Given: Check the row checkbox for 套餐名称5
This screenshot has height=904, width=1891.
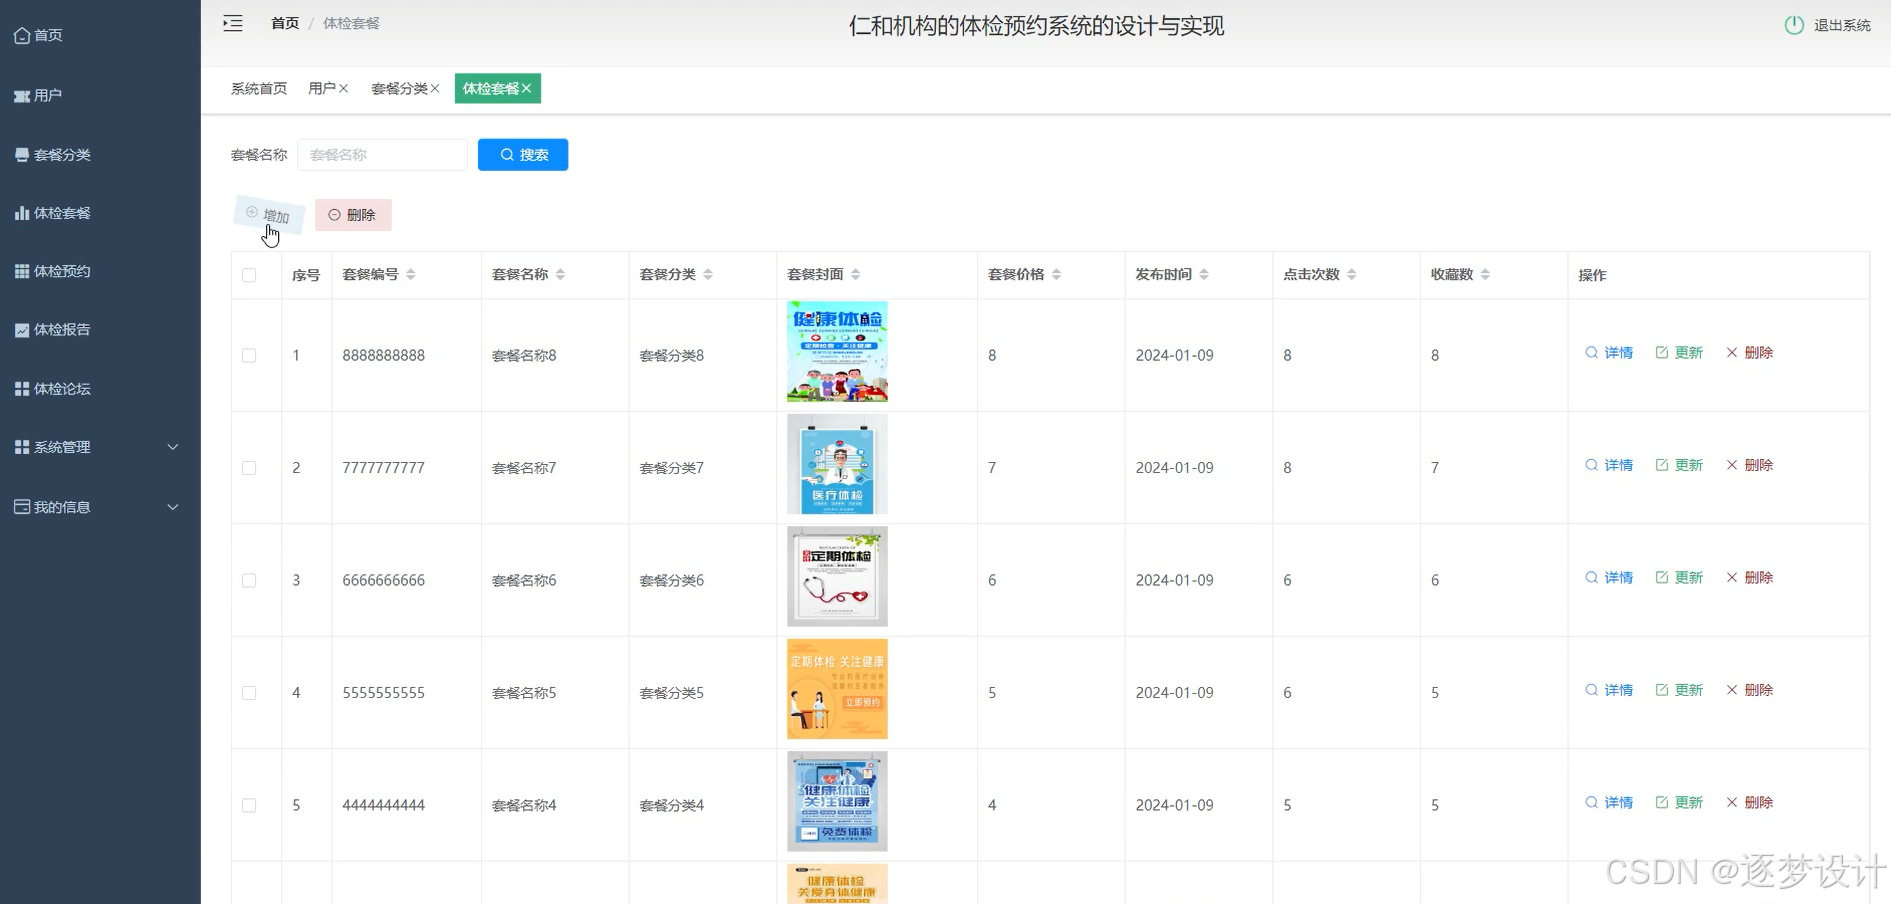Looking at the screenshot, I should [x=249, y=692].
